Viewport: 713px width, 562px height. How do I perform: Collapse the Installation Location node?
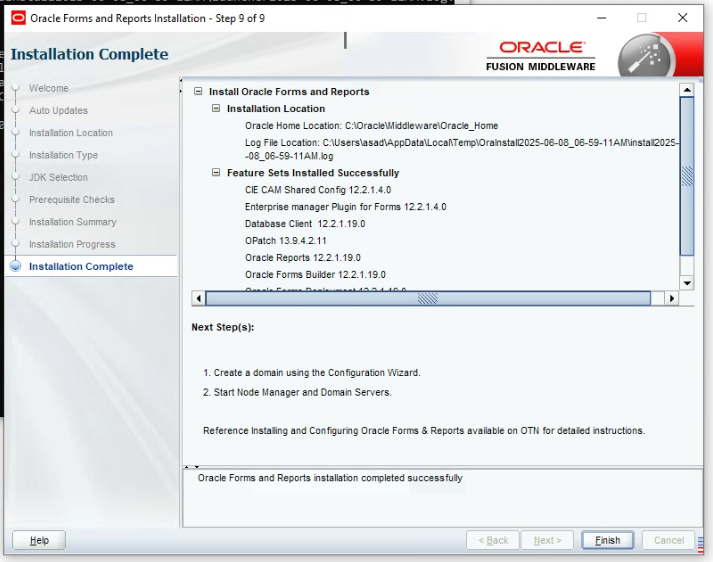[216, 108]
